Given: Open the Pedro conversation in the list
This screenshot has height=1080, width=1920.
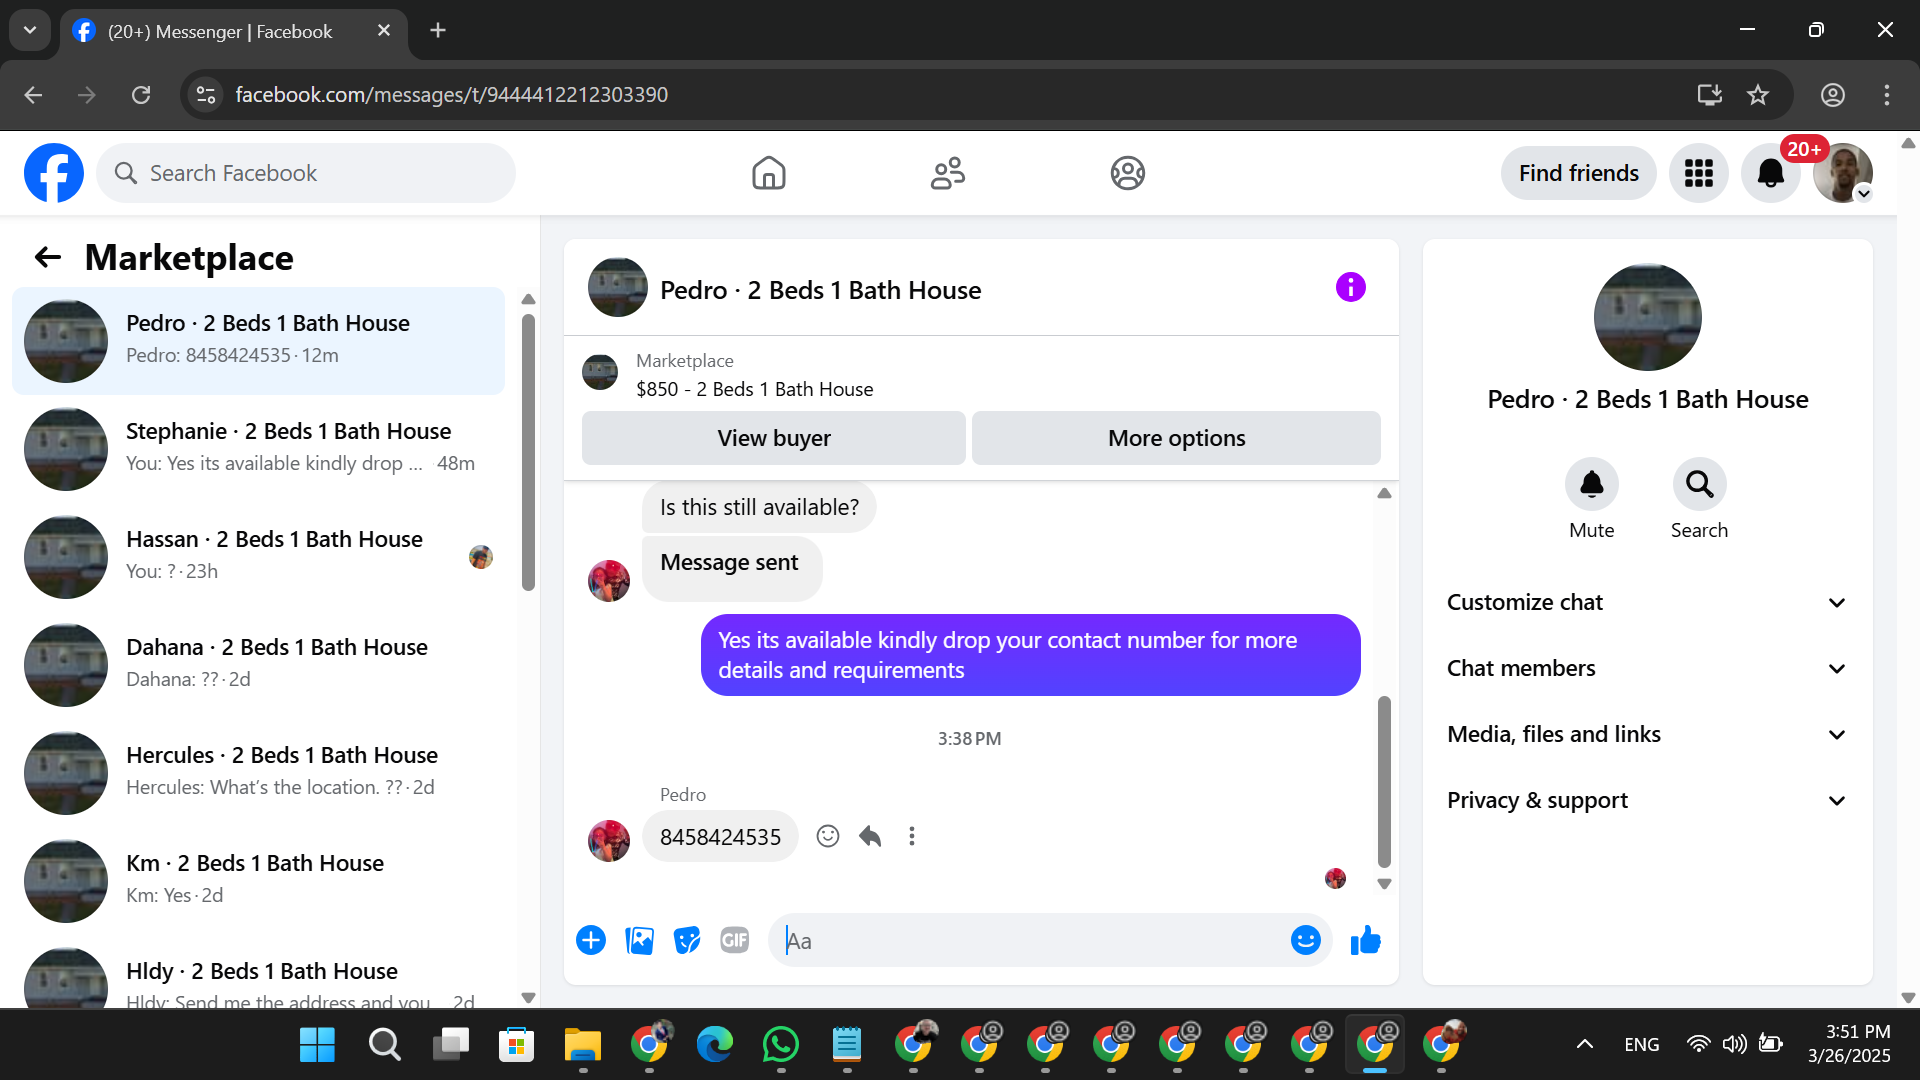Looking at the screenshot, I should pyautogui.click(x=258, y=341).
